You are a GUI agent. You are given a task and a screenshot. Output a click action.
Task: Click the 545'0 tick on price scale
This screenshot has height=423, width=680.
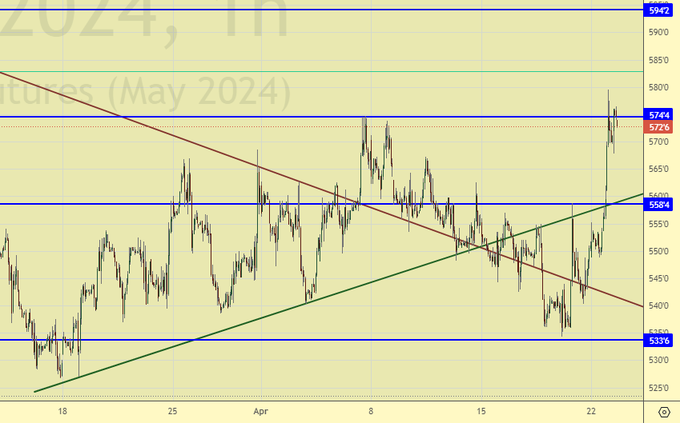(x=659, y=278)
